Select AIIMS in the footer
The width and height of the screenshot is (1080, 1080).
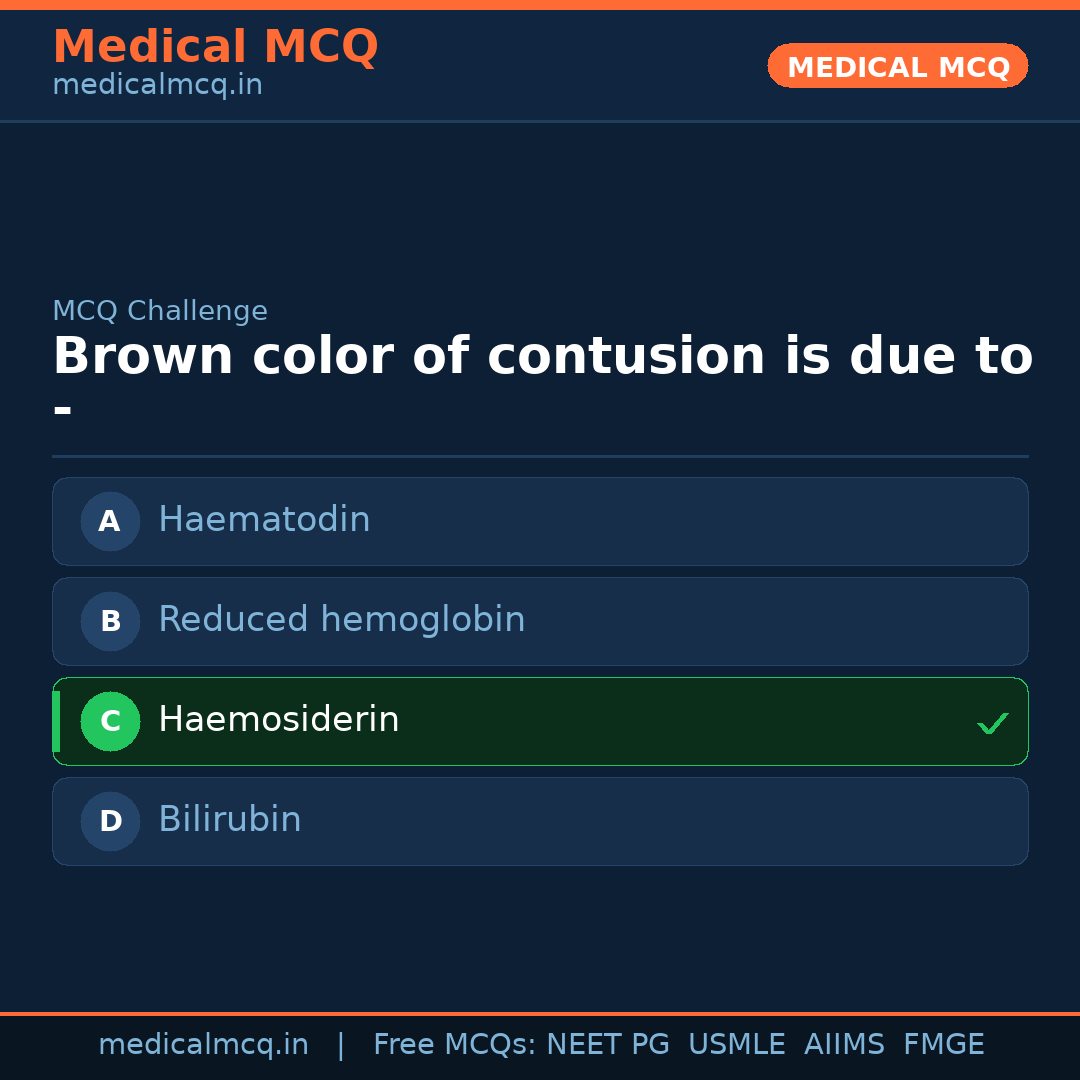[x=844, y=1045]
